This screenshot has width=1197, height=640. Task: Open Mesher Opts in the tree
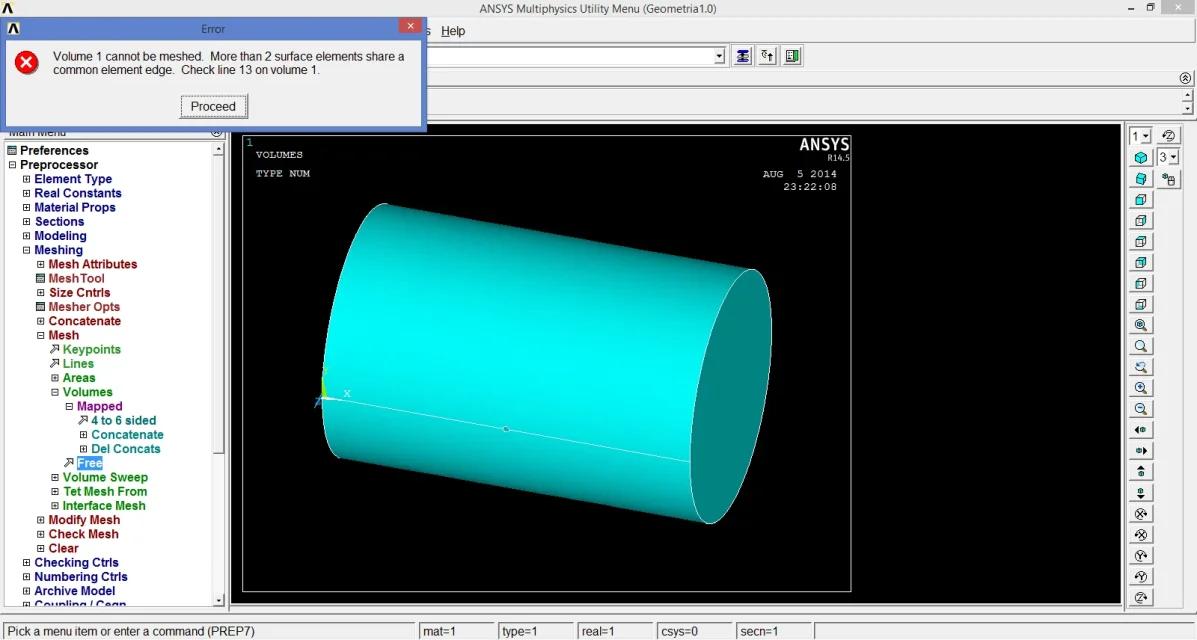(84, 307)
